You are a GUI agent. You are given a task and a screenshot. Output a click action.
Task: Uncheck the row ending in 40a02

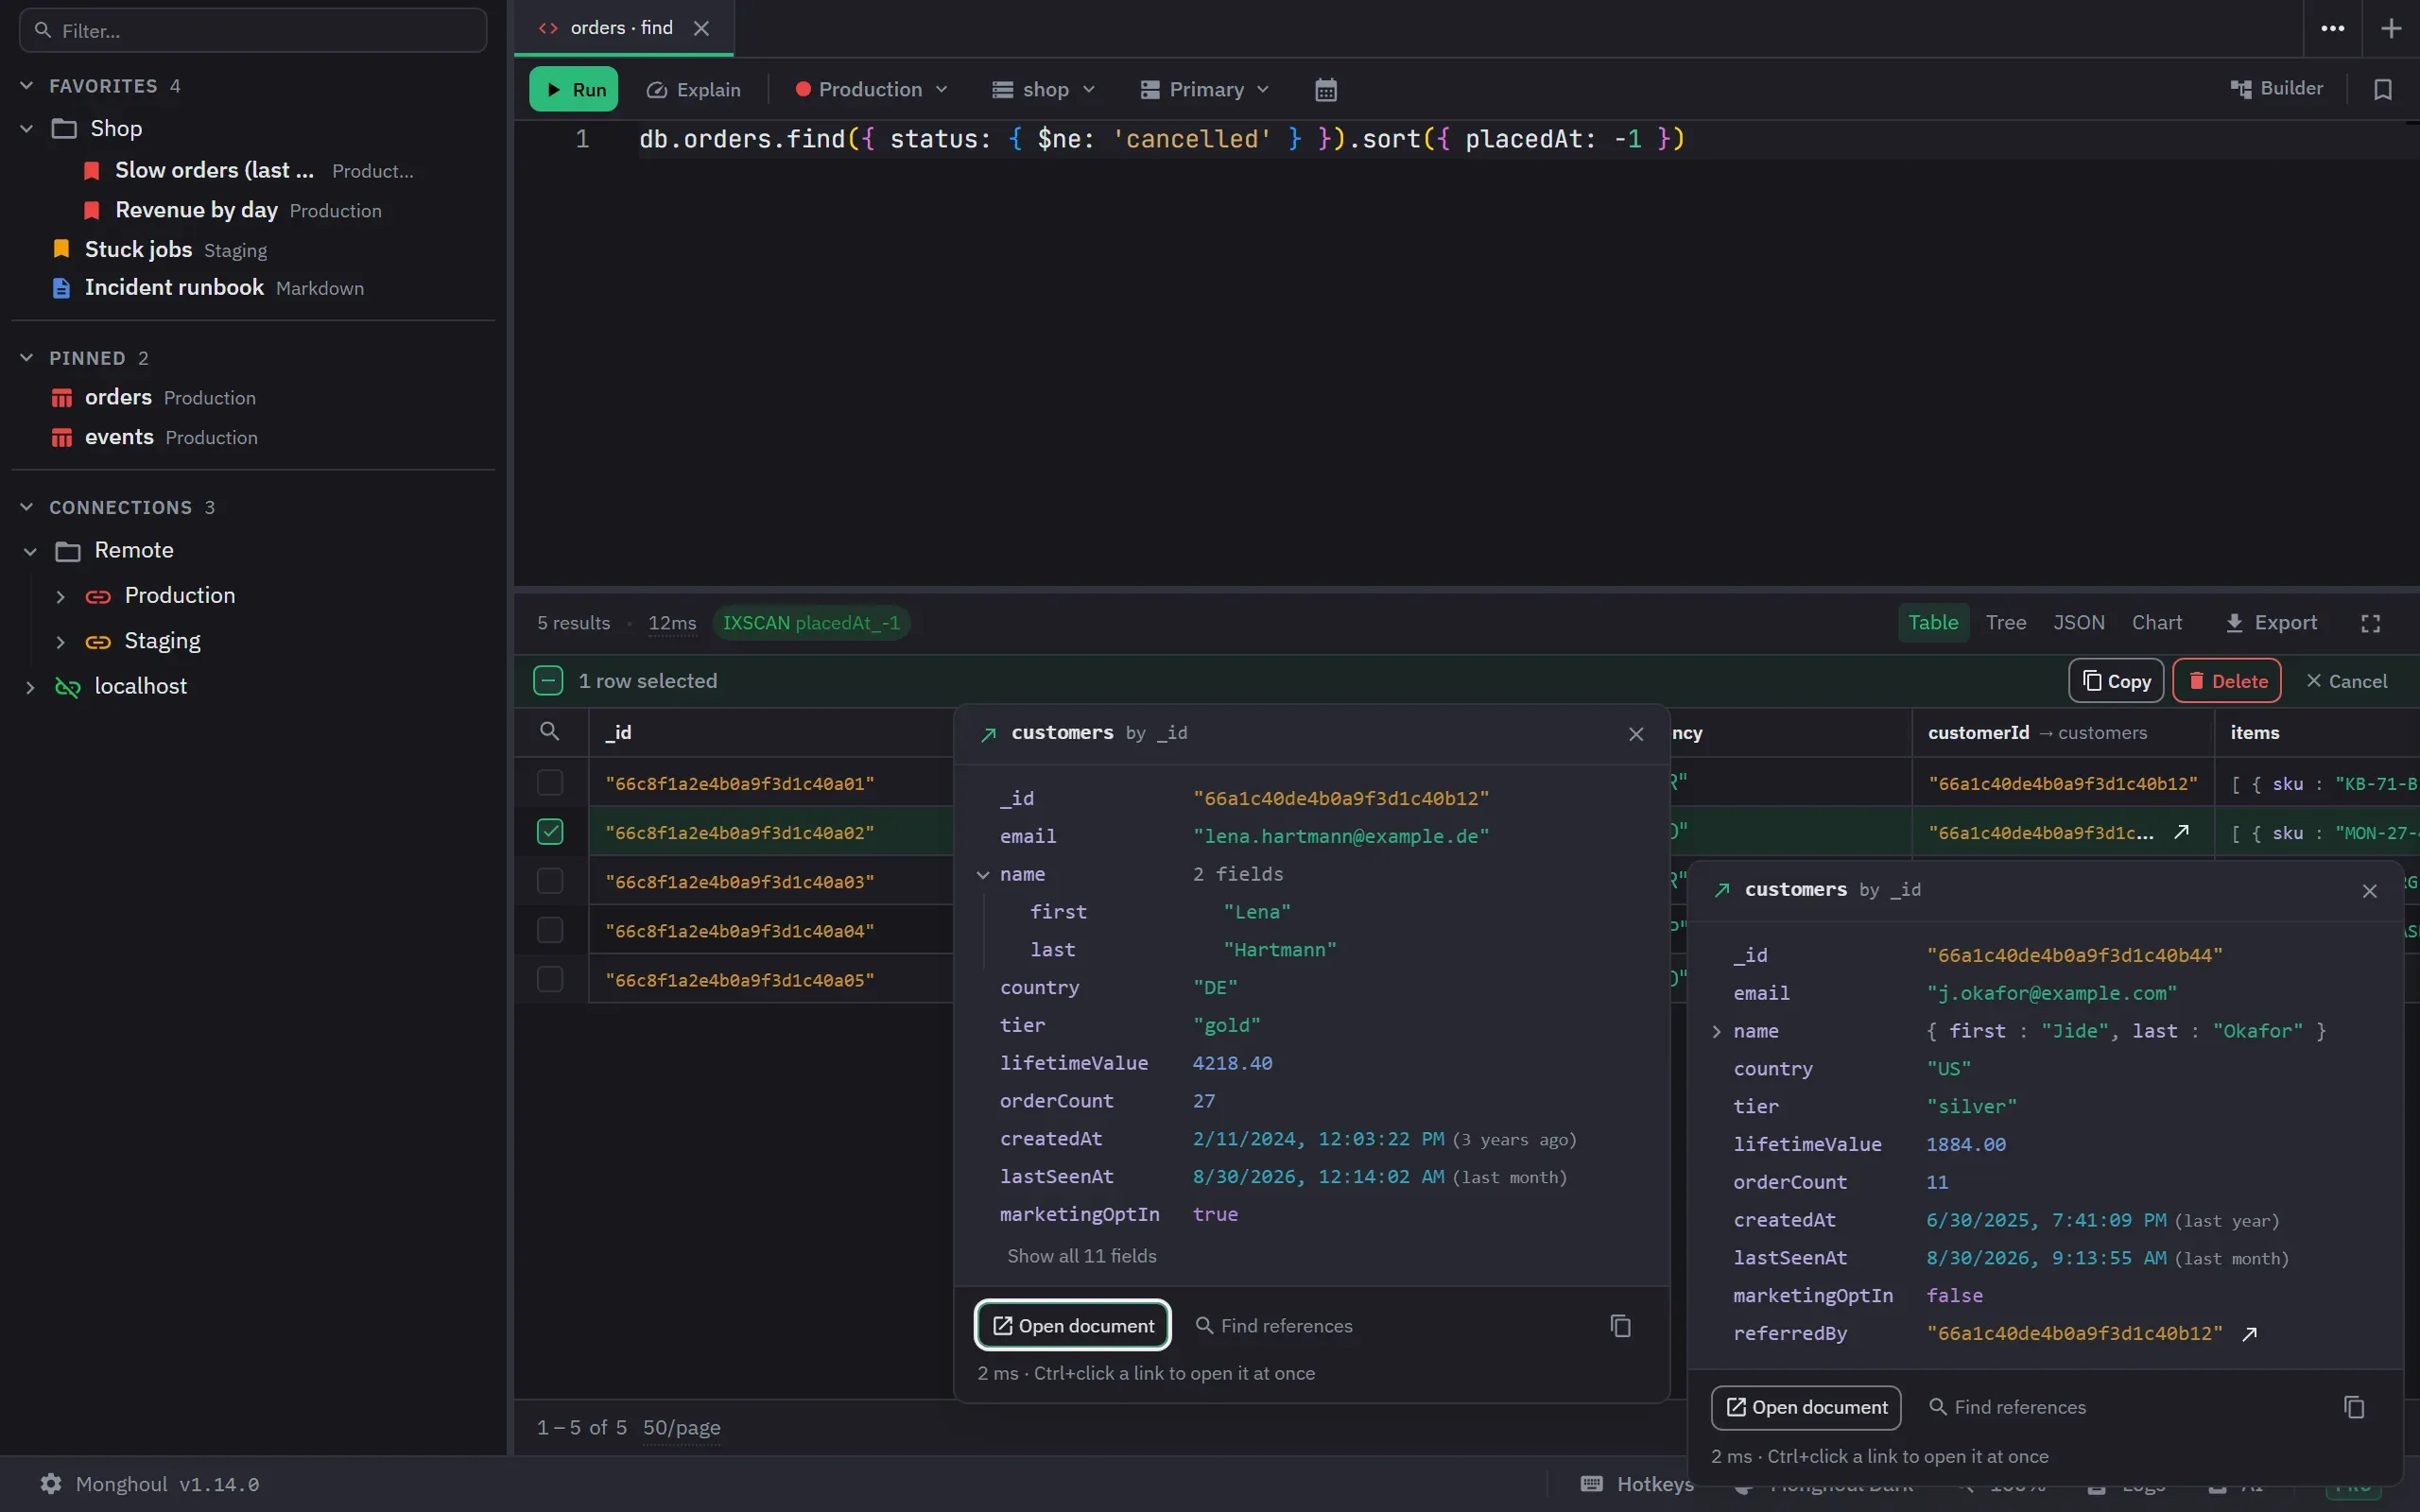pyautogui.click(x=550, y=832)
